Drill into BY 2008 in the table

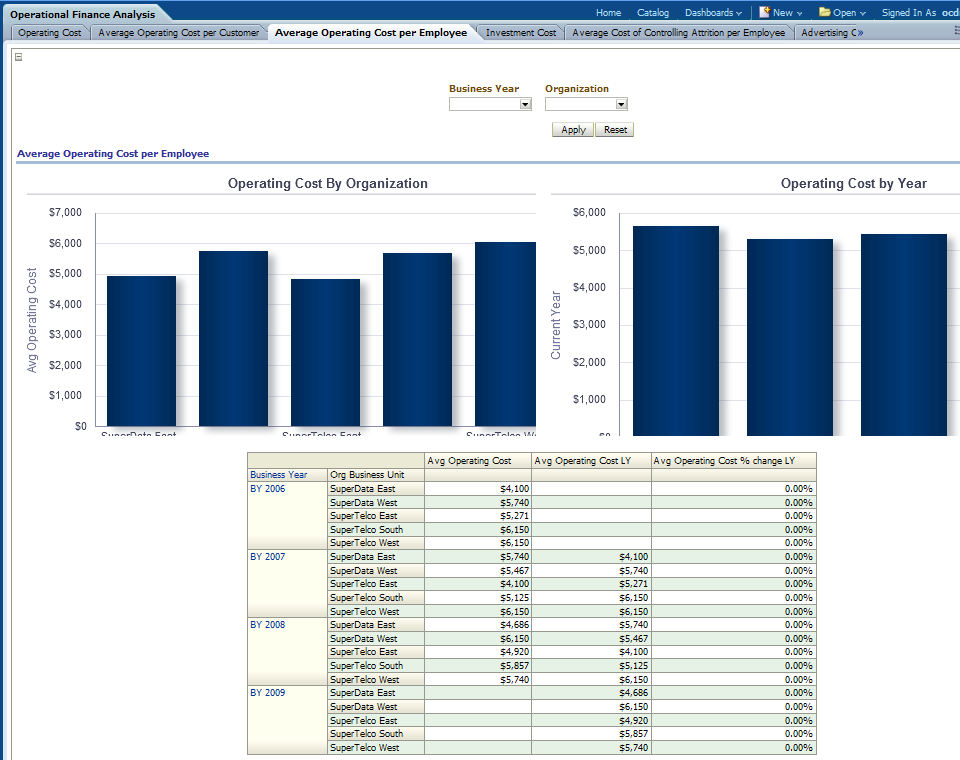click(268, 625)
